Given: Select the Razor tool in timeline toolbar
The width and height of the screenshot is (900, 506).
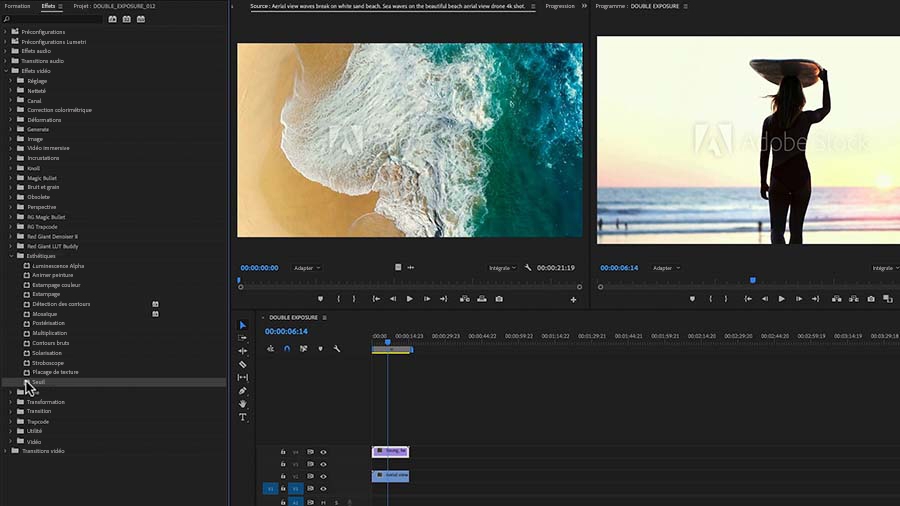Looking at the screenshot, I should pyautogui.click(x=243, y=364).
